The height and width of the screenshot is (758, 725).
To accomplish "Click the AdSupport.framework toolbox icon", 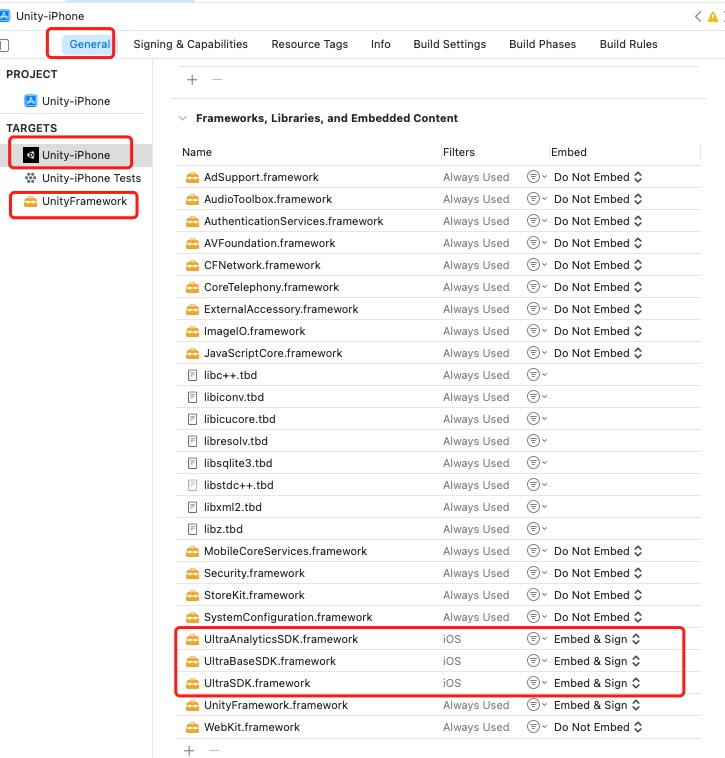I will (x=192, y=177).
